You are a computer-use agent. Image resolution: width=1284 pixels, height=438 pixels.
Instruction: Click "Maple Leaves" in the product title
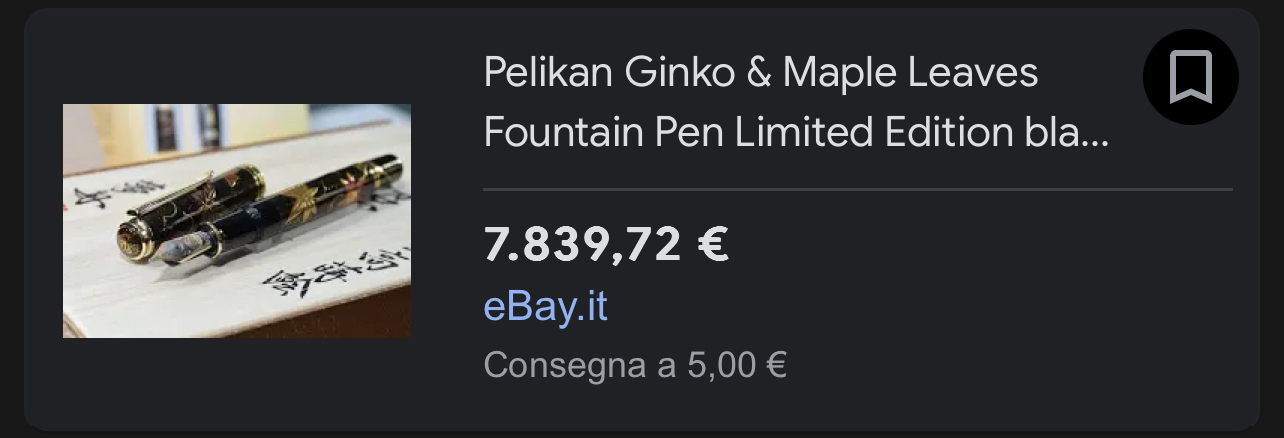(x=910, y=73)
